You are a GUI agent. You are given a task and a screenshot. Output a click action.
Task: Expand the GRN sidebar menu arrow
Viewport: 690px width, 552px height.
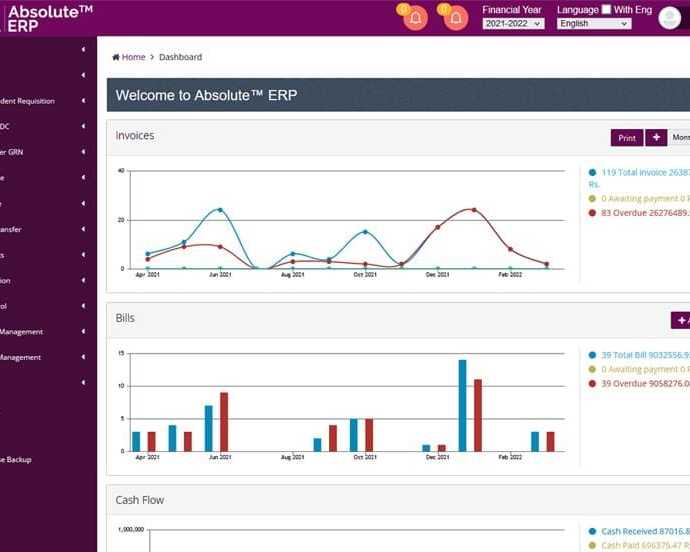[83, 152]
